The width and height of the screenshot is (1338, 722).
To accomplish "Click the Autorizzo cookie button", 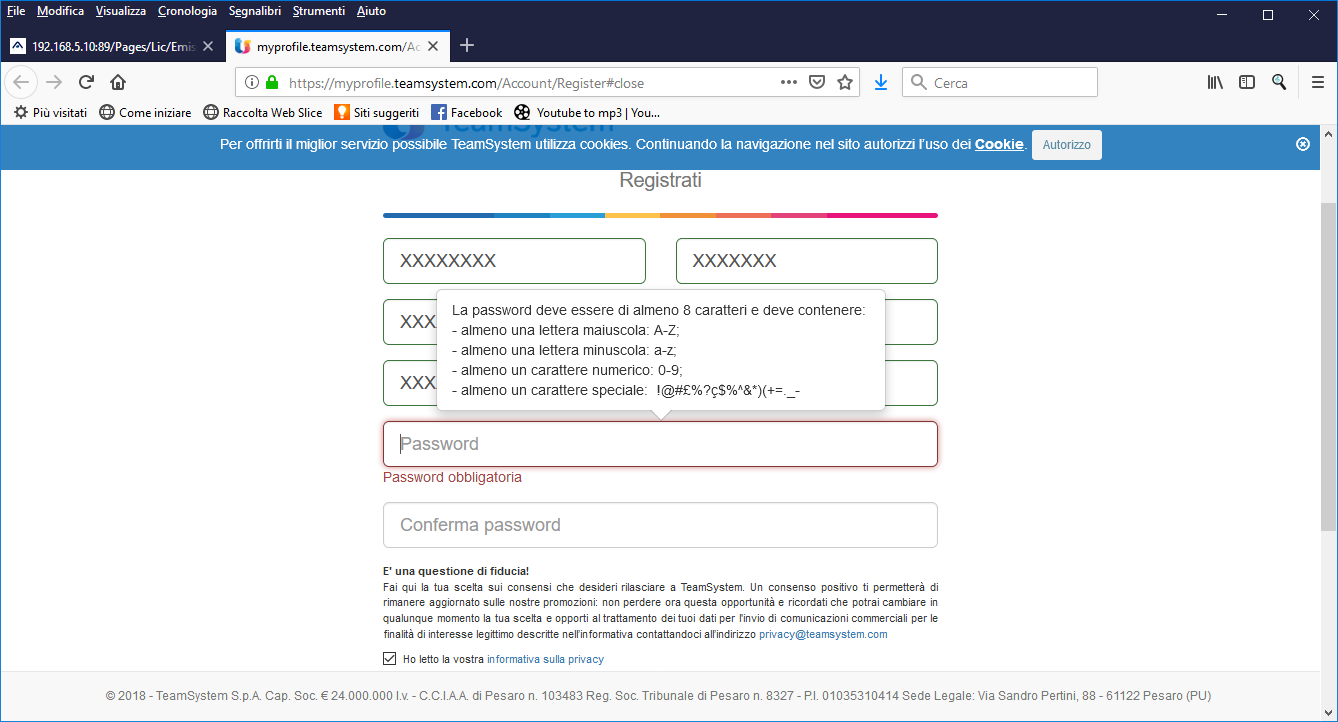I will [1067, 145].
